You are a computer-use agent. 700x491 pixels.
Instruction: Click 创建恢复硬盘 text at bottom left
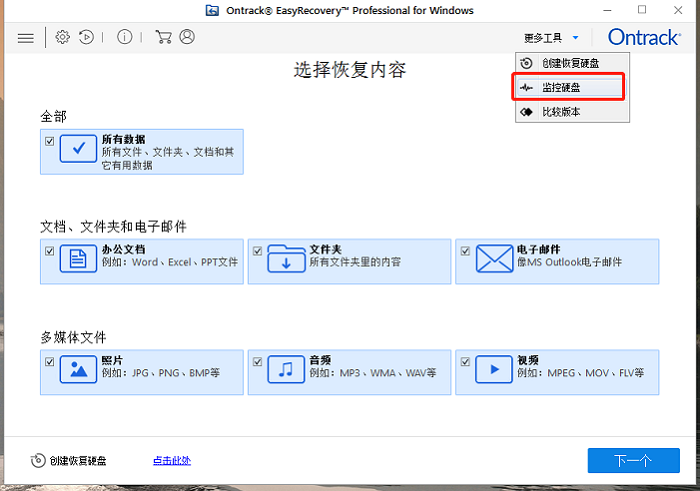tap(78, 461)
